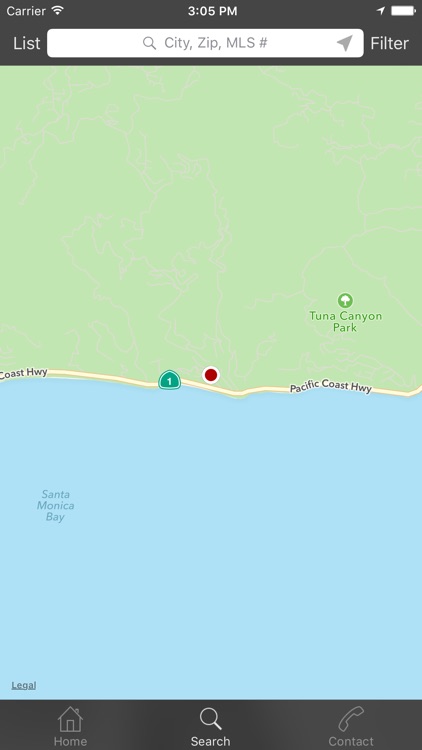The height and width of the screenshot is (750, 422).
Task: Tap the Highway 1 shield marker
Action: point(169,380)
